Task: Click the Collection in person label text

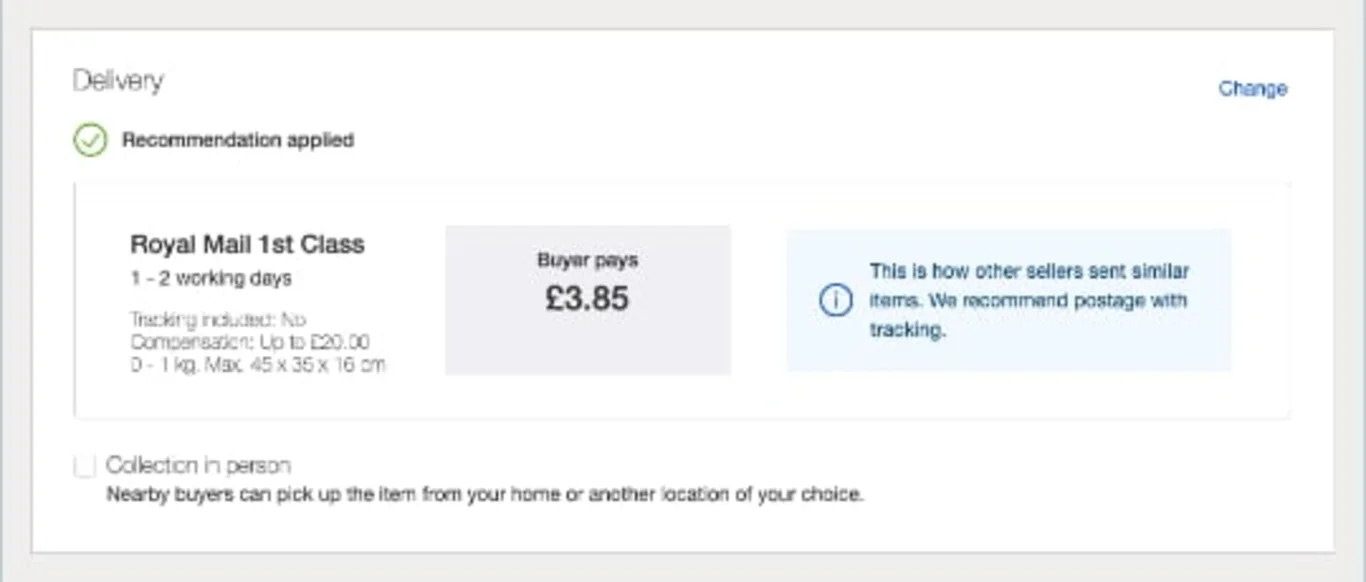Action: click(x=198, y=466)
